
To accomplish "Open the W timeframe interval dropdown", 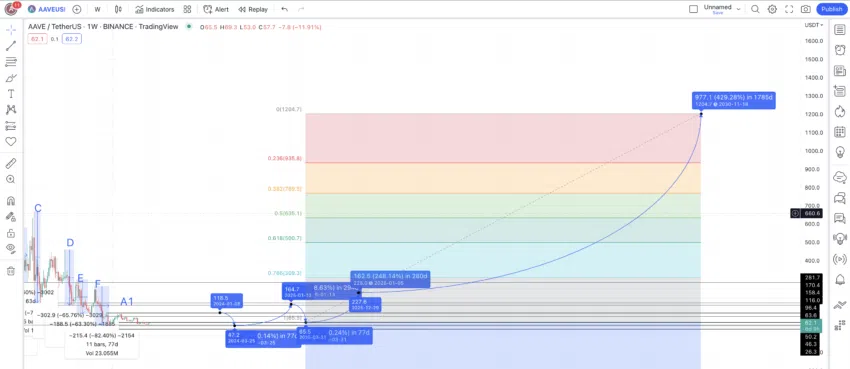I will (97, 9).
